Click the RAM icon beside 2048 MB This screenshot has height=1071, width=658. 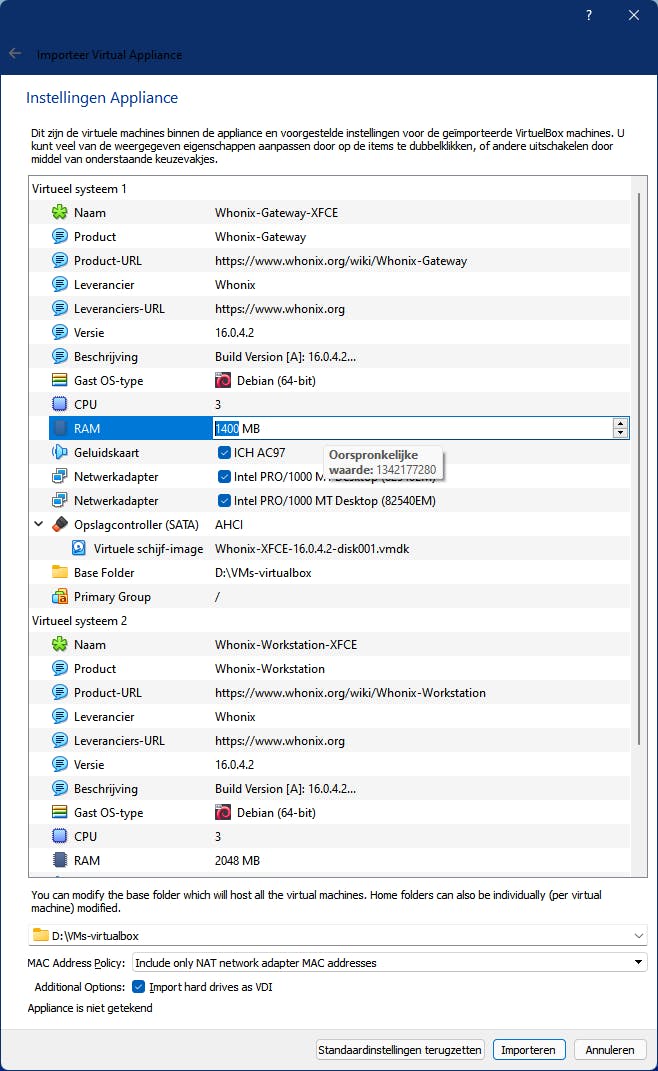click(x=60, y=860)
